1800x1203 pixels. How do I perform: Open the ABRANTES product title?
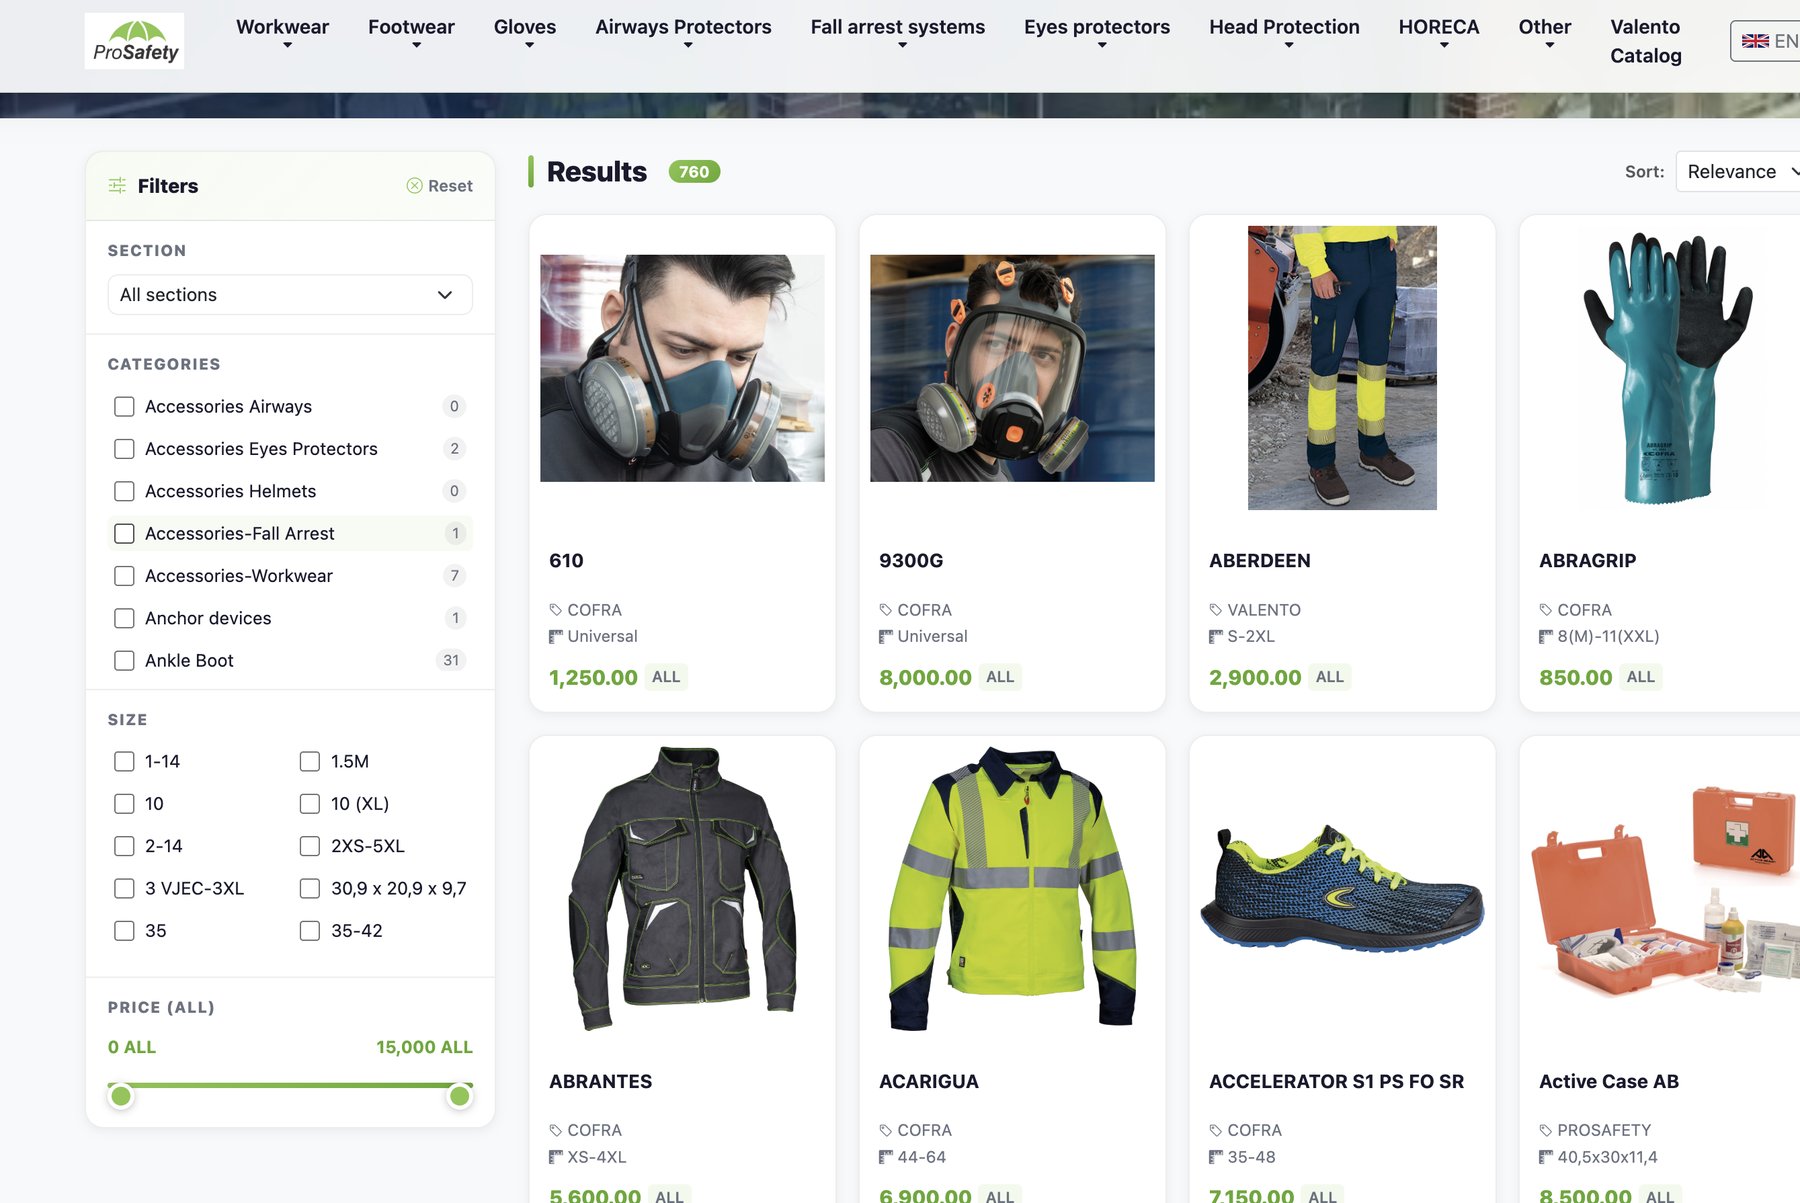click(x=600, y=1082)
